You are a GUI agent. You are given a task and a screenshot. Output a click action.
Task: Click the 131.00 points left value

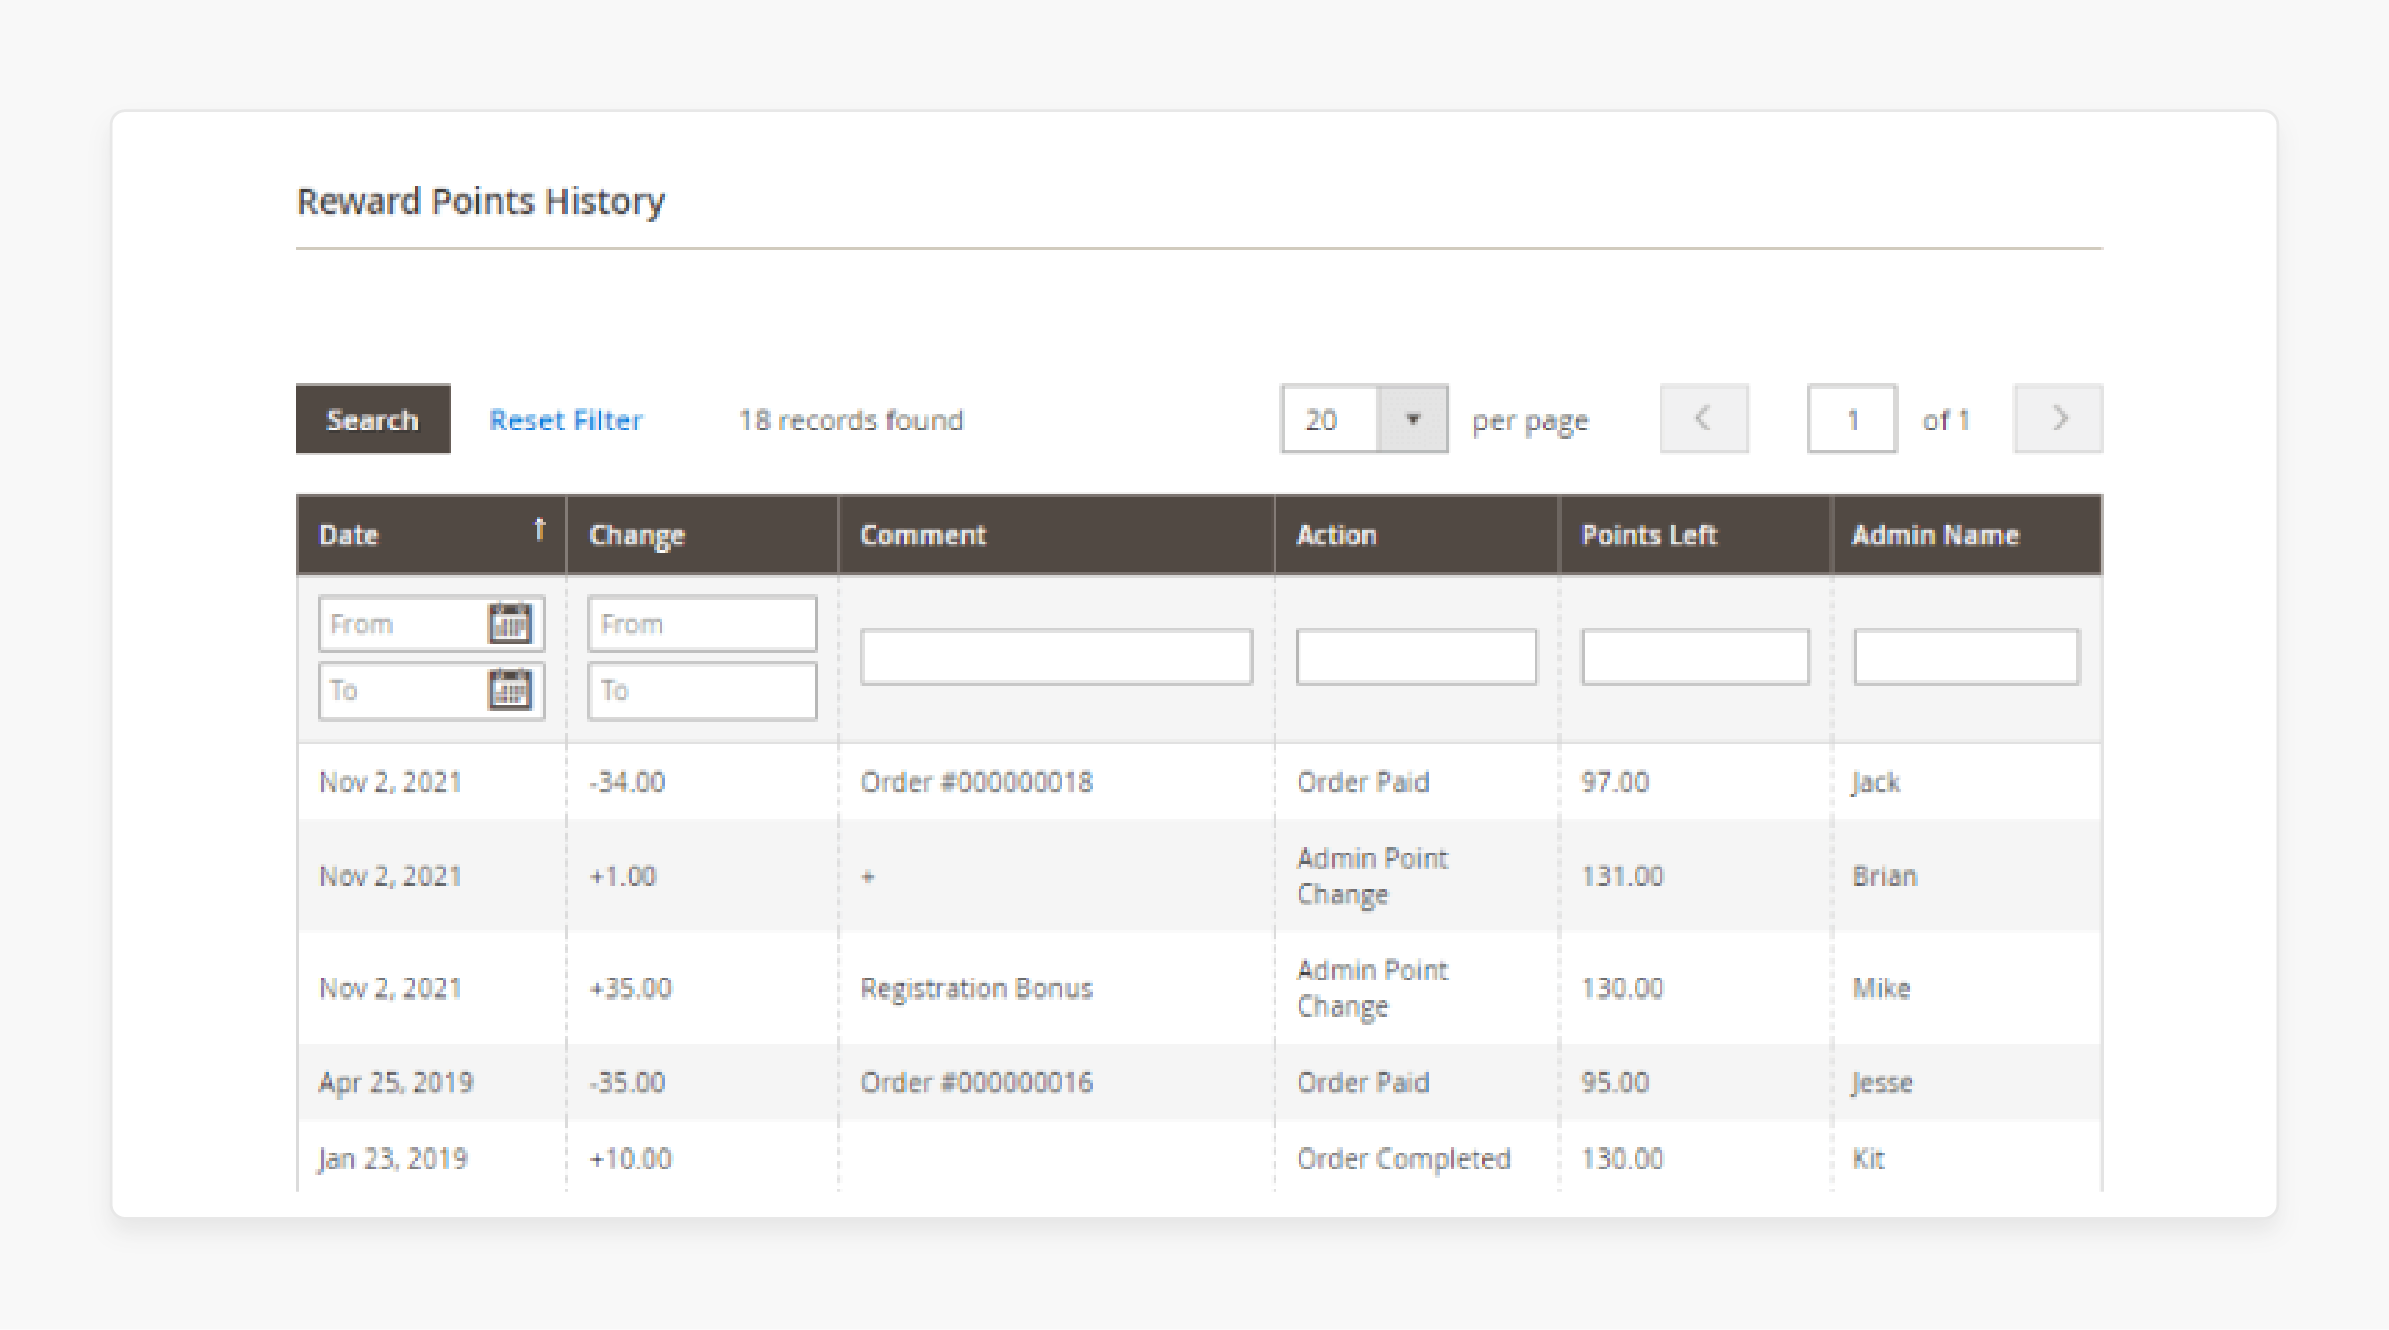[x=1622, y=876]
